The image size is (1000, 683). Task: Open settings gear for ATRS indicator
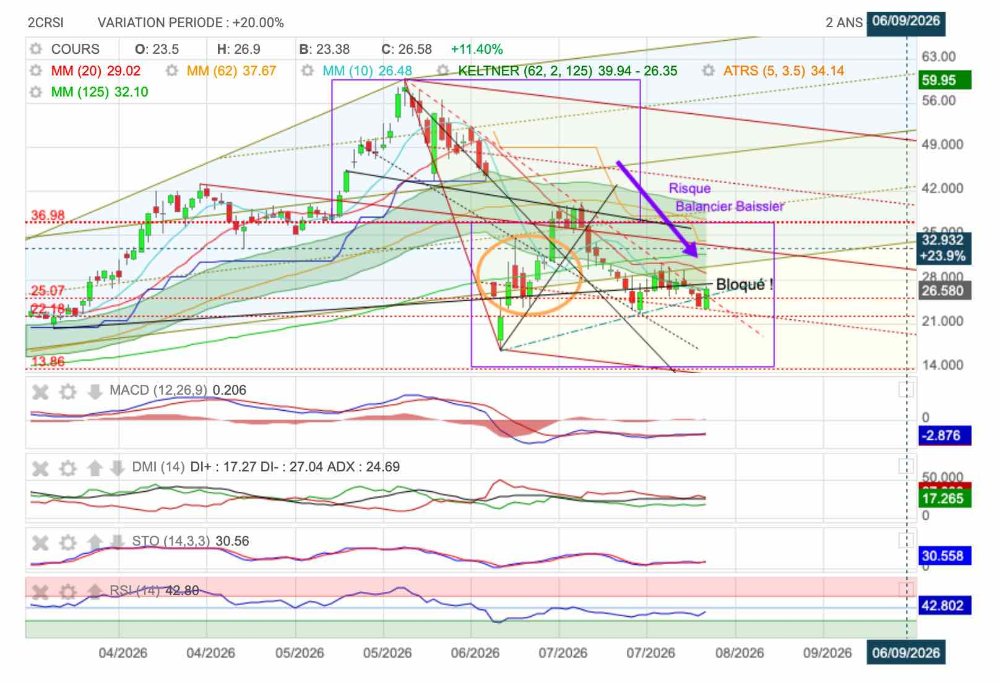[708, 71]
